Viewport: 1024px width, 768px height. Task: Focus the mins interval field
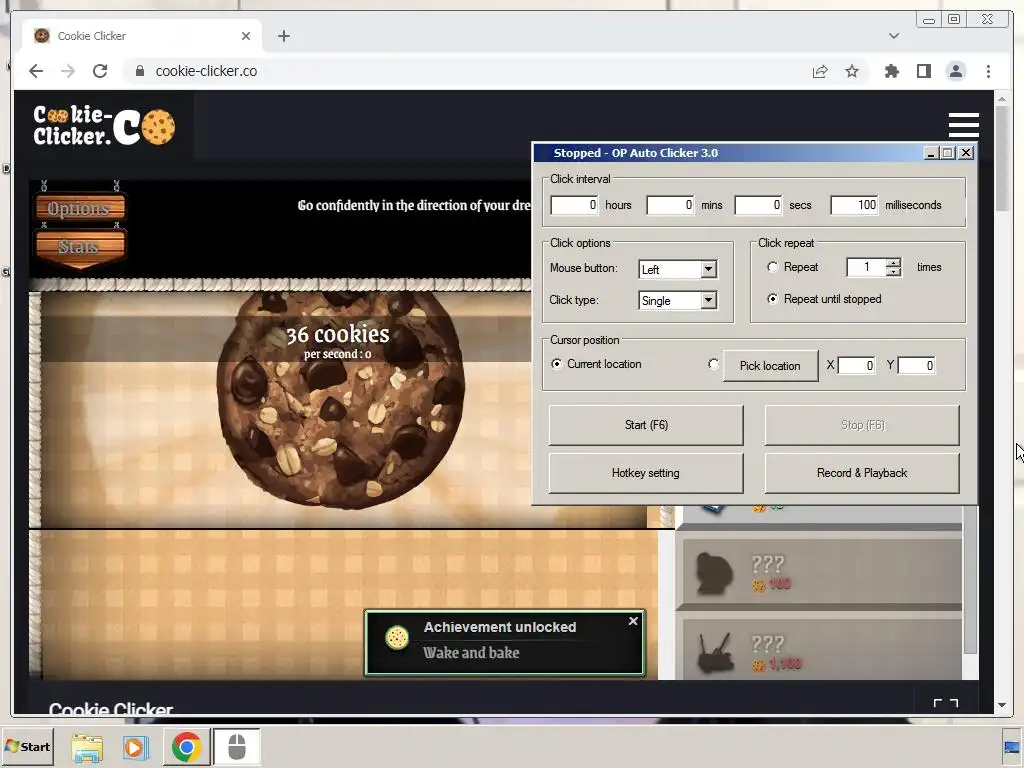pyautogui.click(x=670, y=205)
